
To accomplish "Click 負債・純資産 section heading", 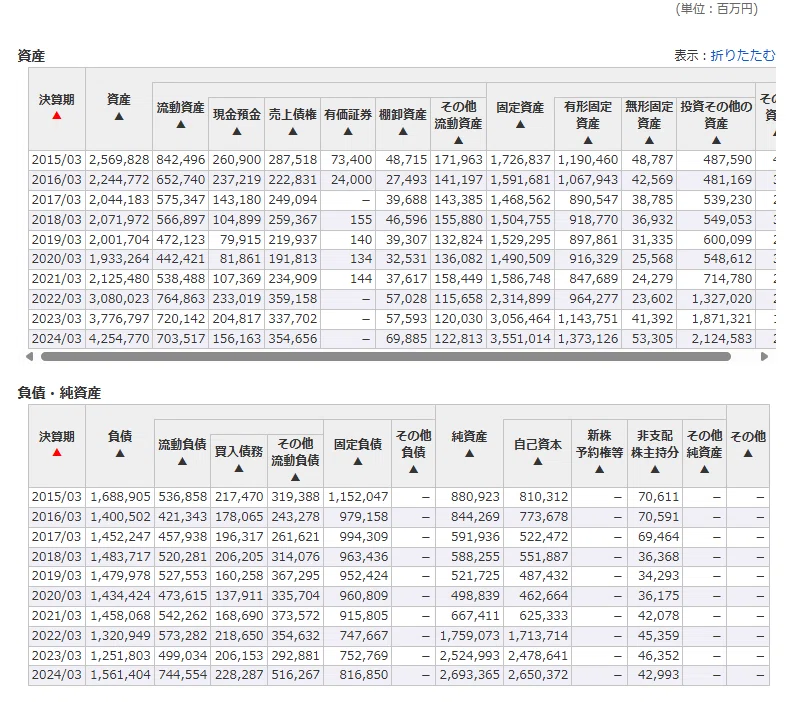I will click(x=59, y=393).
